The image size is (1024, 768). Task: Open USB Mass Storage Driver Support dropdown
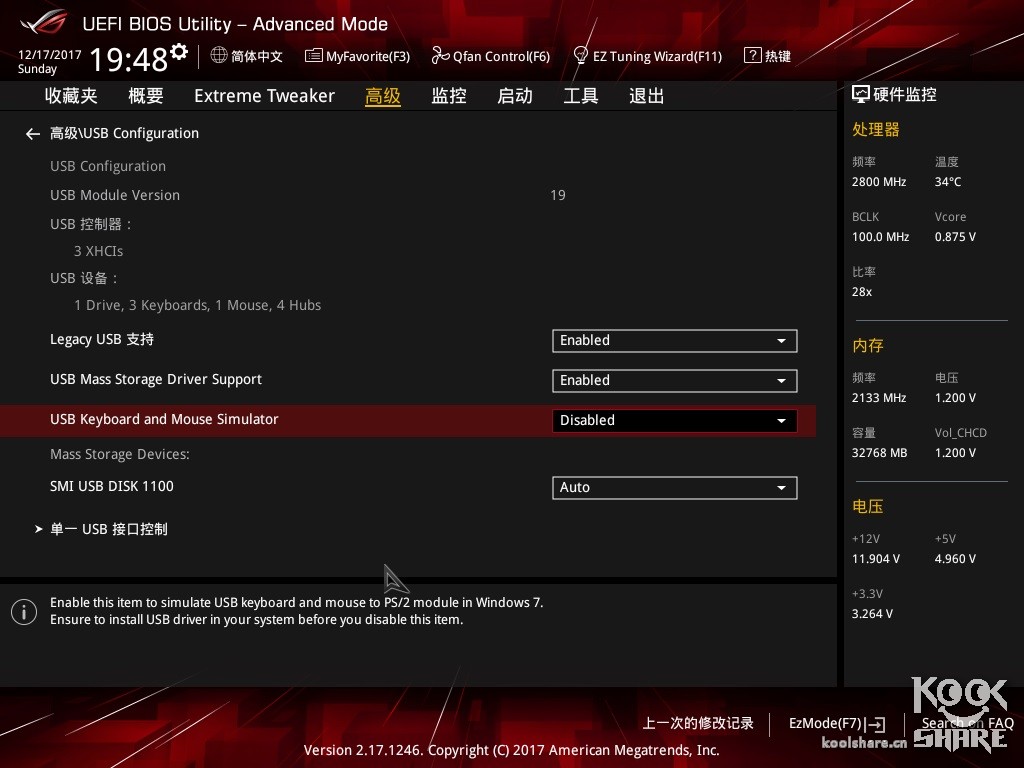click(675, 381)
